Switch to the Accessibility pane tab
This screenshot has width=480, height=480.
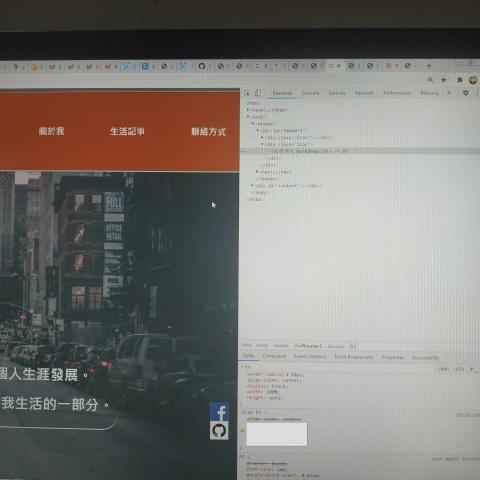(425, 358)
